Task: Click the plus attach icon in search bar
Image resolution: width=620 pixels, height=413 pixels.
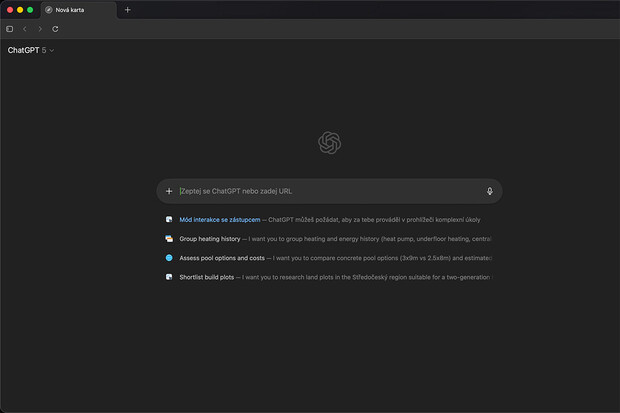Action: 169,191
